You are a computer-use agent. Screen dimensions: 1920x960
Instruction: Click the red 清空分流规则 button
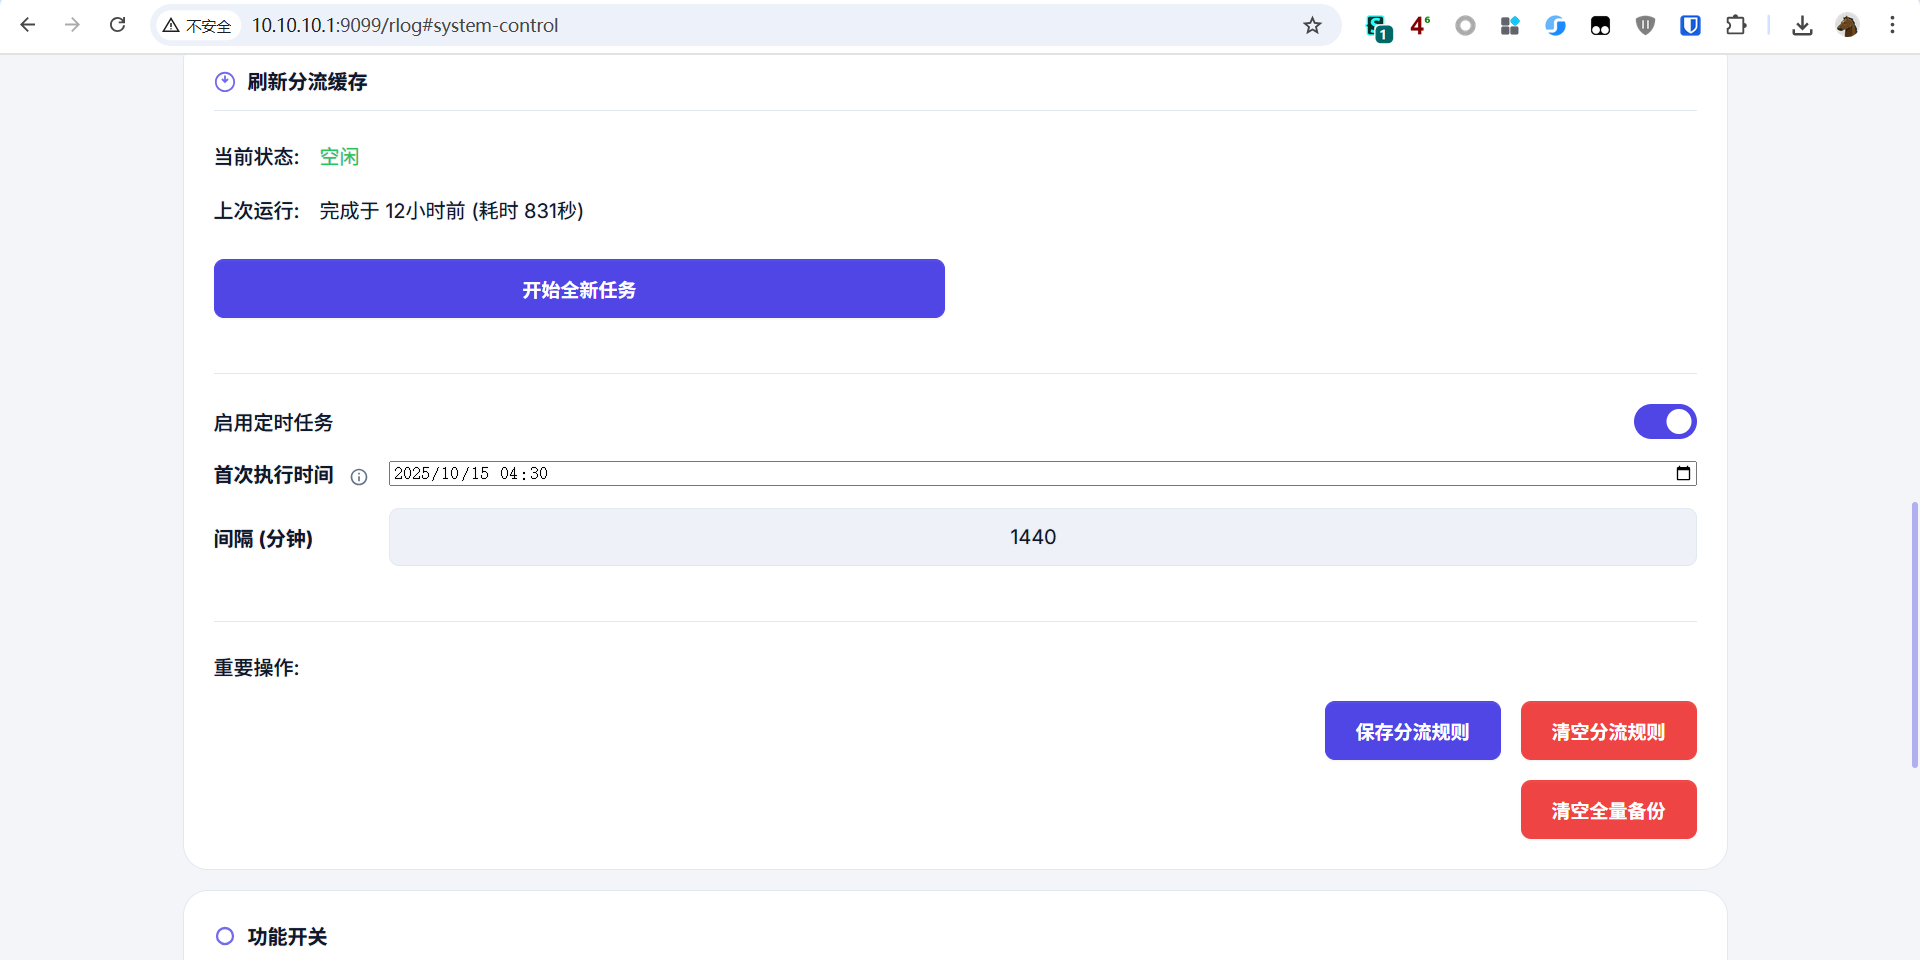[x=1608, y=731]
